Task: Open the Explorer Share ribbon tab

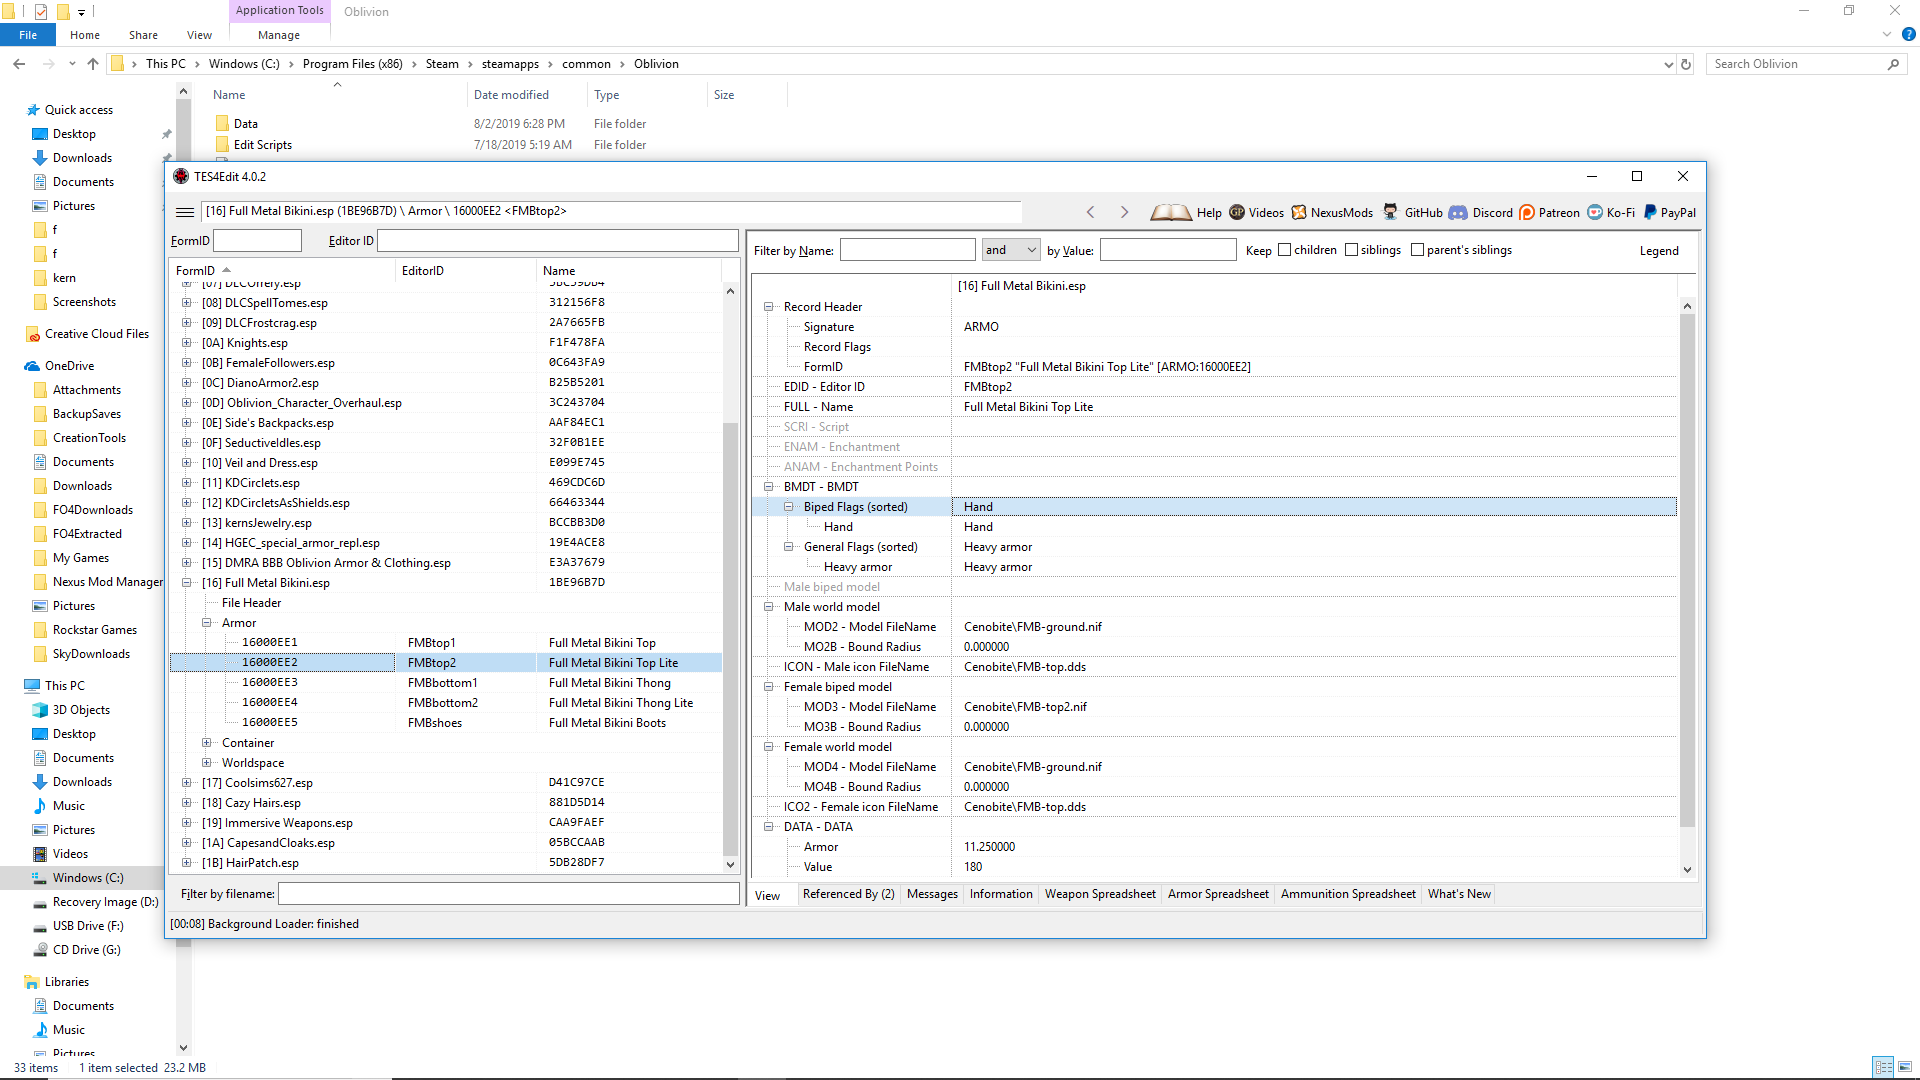Action: click(143, 35)
